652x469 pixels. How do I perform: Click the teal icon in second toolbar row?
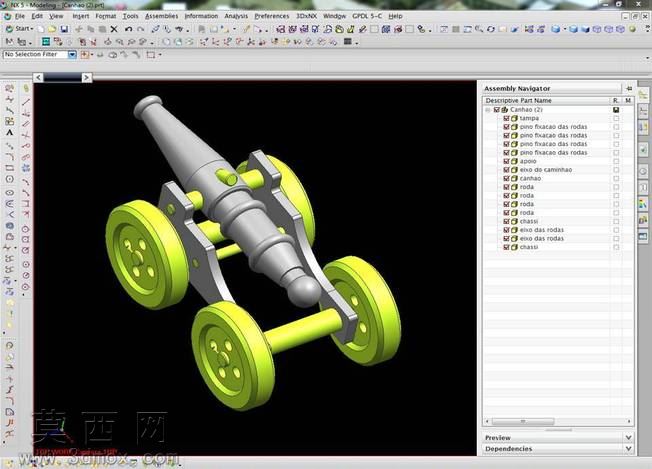point(46,42)
